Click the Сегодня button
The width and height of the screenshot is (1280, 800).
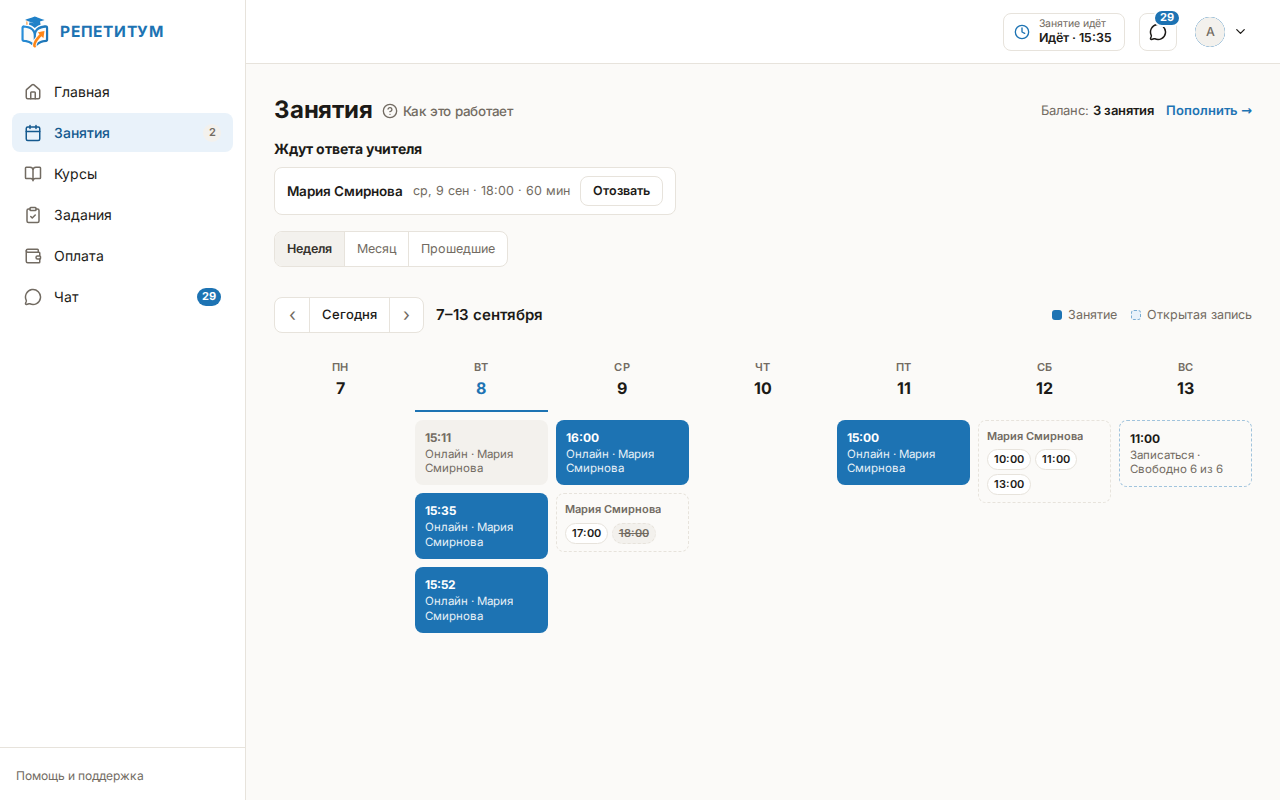pyautogui.click(x=349, y=315)
